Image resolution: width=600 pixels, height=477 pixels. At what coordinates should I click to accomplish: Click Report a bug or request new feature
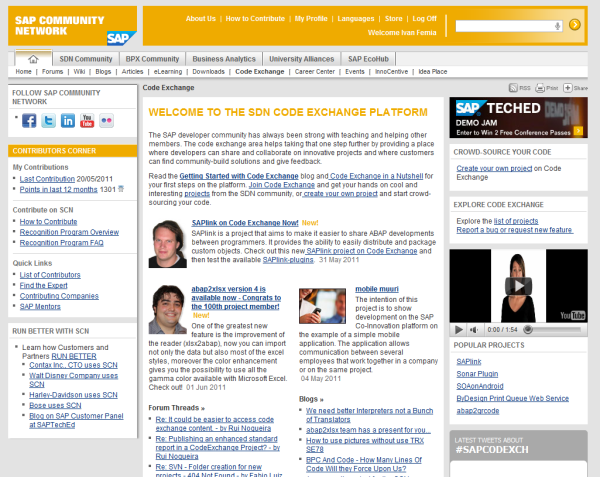tap(514, 230)
